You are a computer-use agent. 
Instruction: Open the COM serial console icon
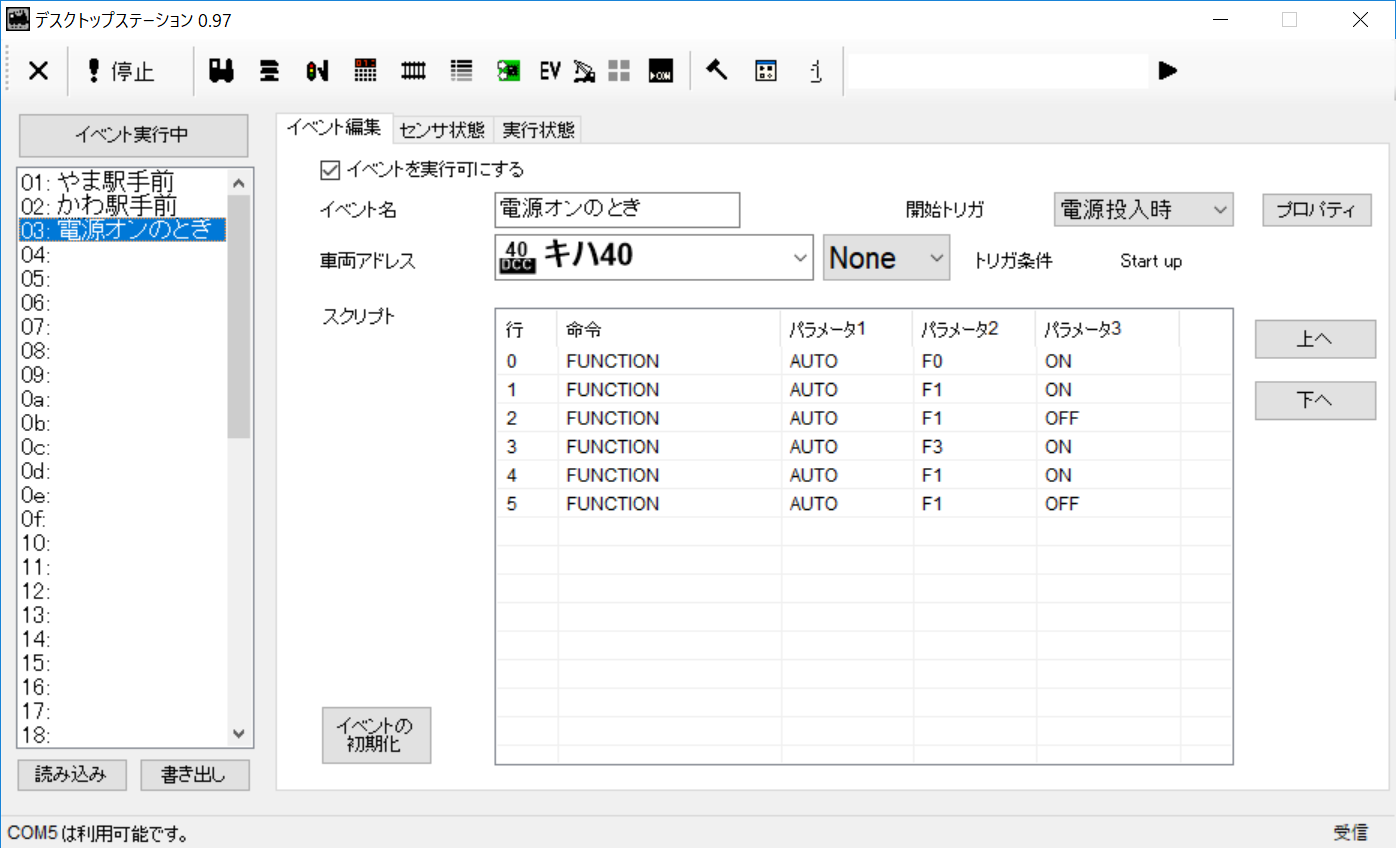click(x=660, y=71)
